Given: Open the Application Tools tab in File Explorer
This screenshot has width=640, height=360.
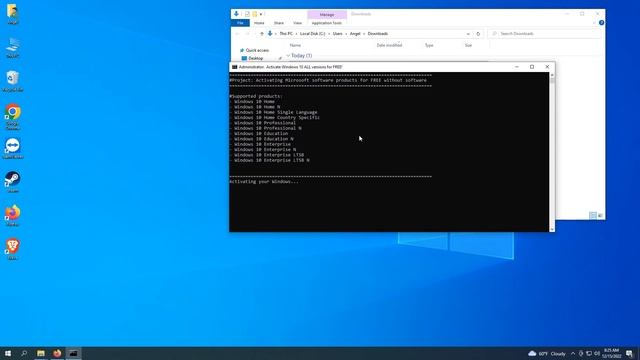Looking at the screenshot, I should click(327, 23).
